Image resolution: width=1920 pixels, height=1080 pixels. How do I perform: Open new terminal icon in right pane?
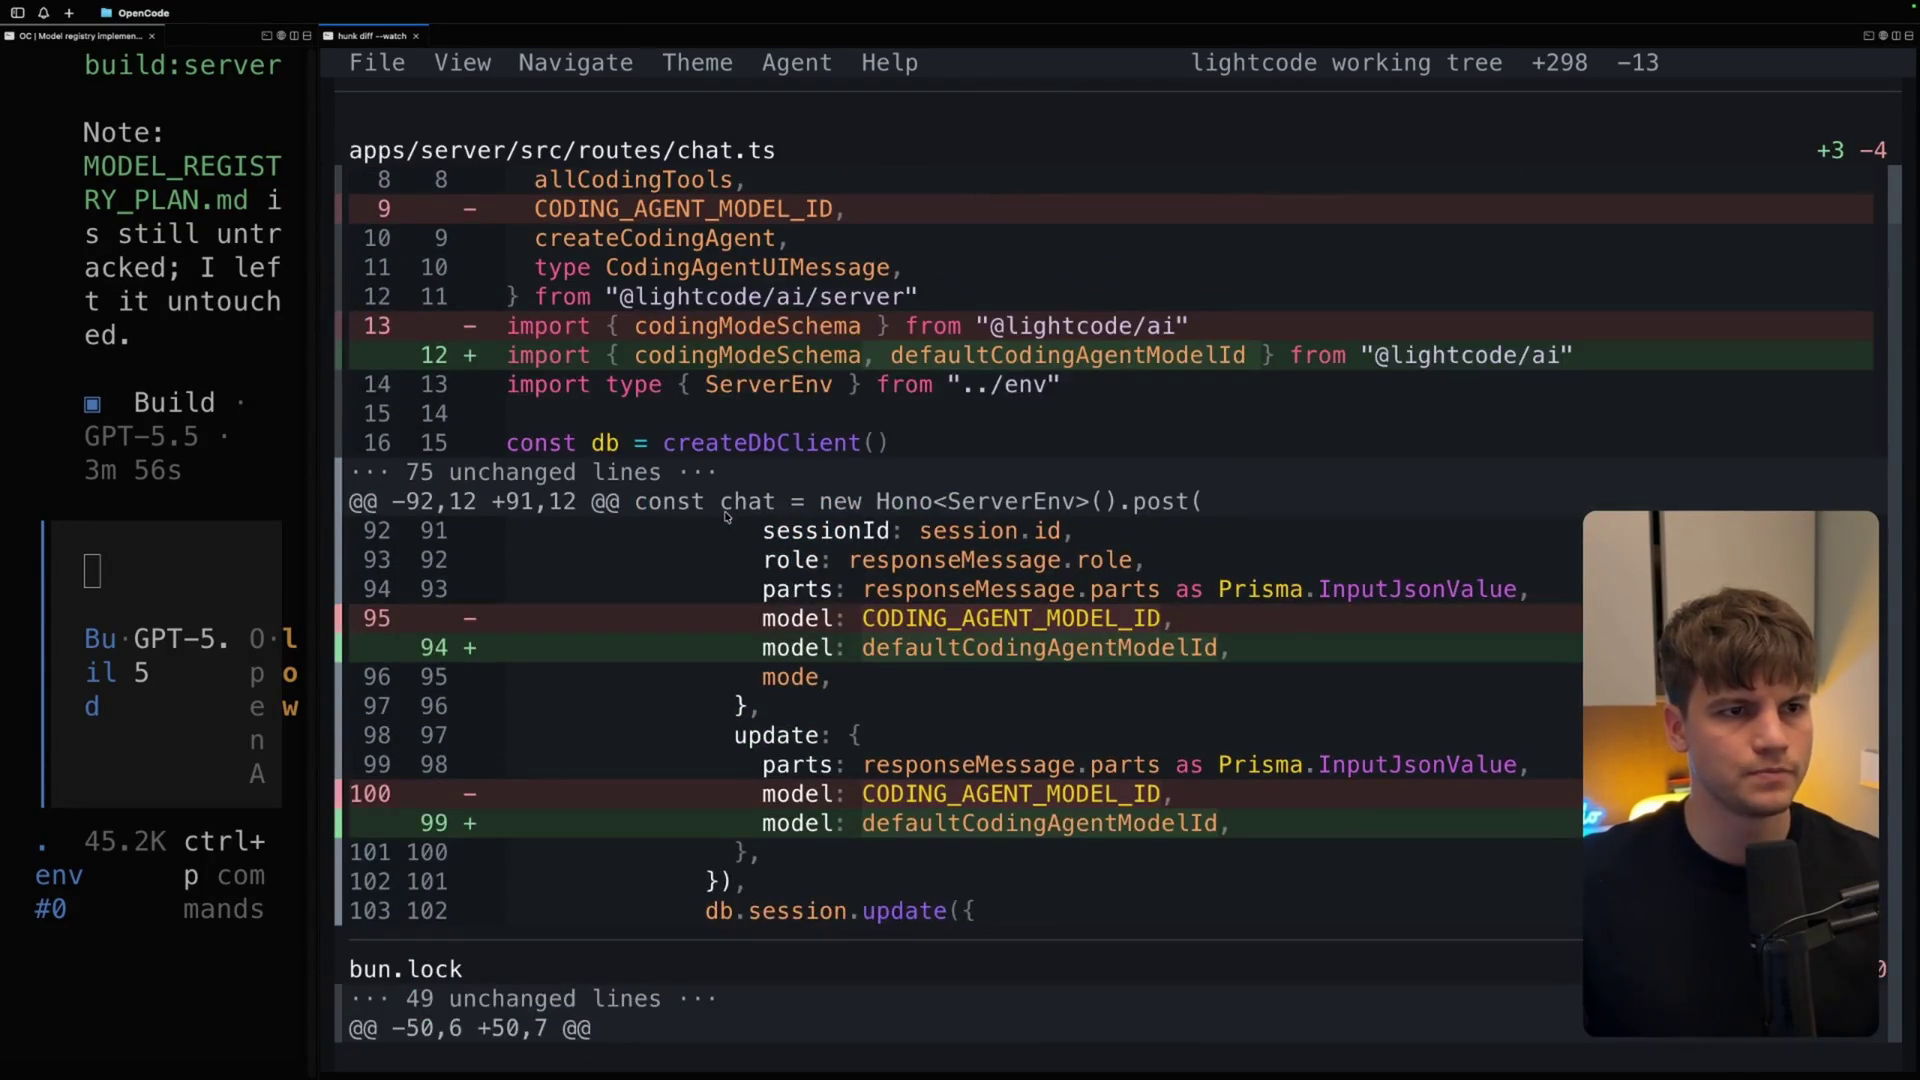[1868, 36]
